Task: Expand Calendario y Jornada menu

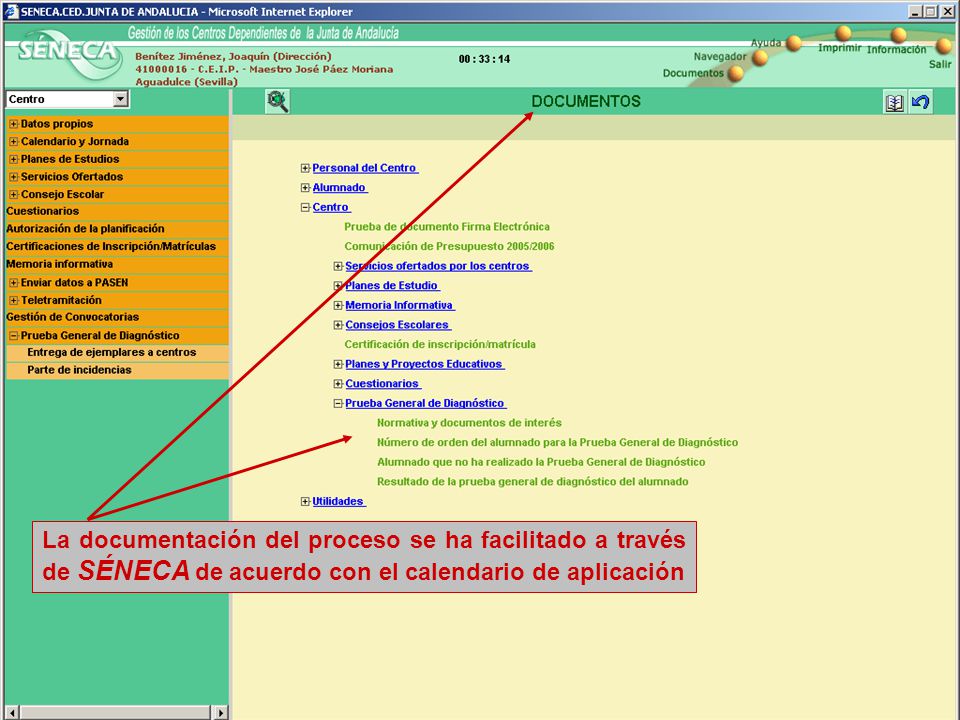Action: click(13, 141)
